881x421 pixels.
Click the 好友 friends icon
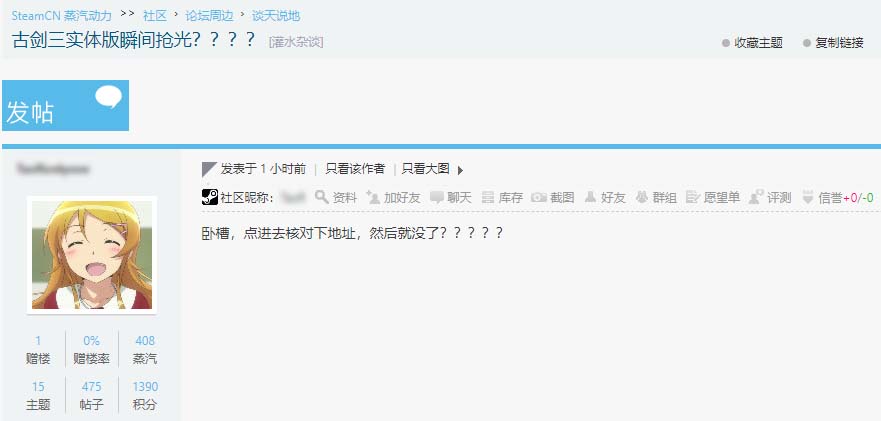click(591, 197)
